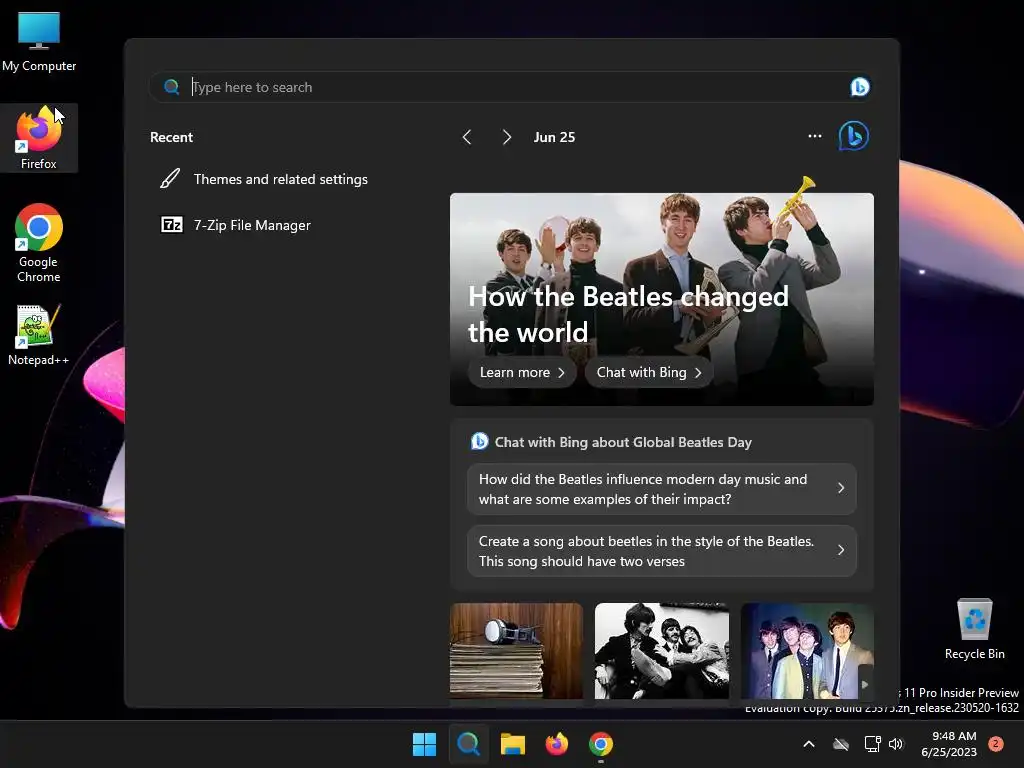Click the How the Beatles changed the world headline
The height and width of the screenshot is (768, 1024).
pyautogui.click(x=628, y=314)
